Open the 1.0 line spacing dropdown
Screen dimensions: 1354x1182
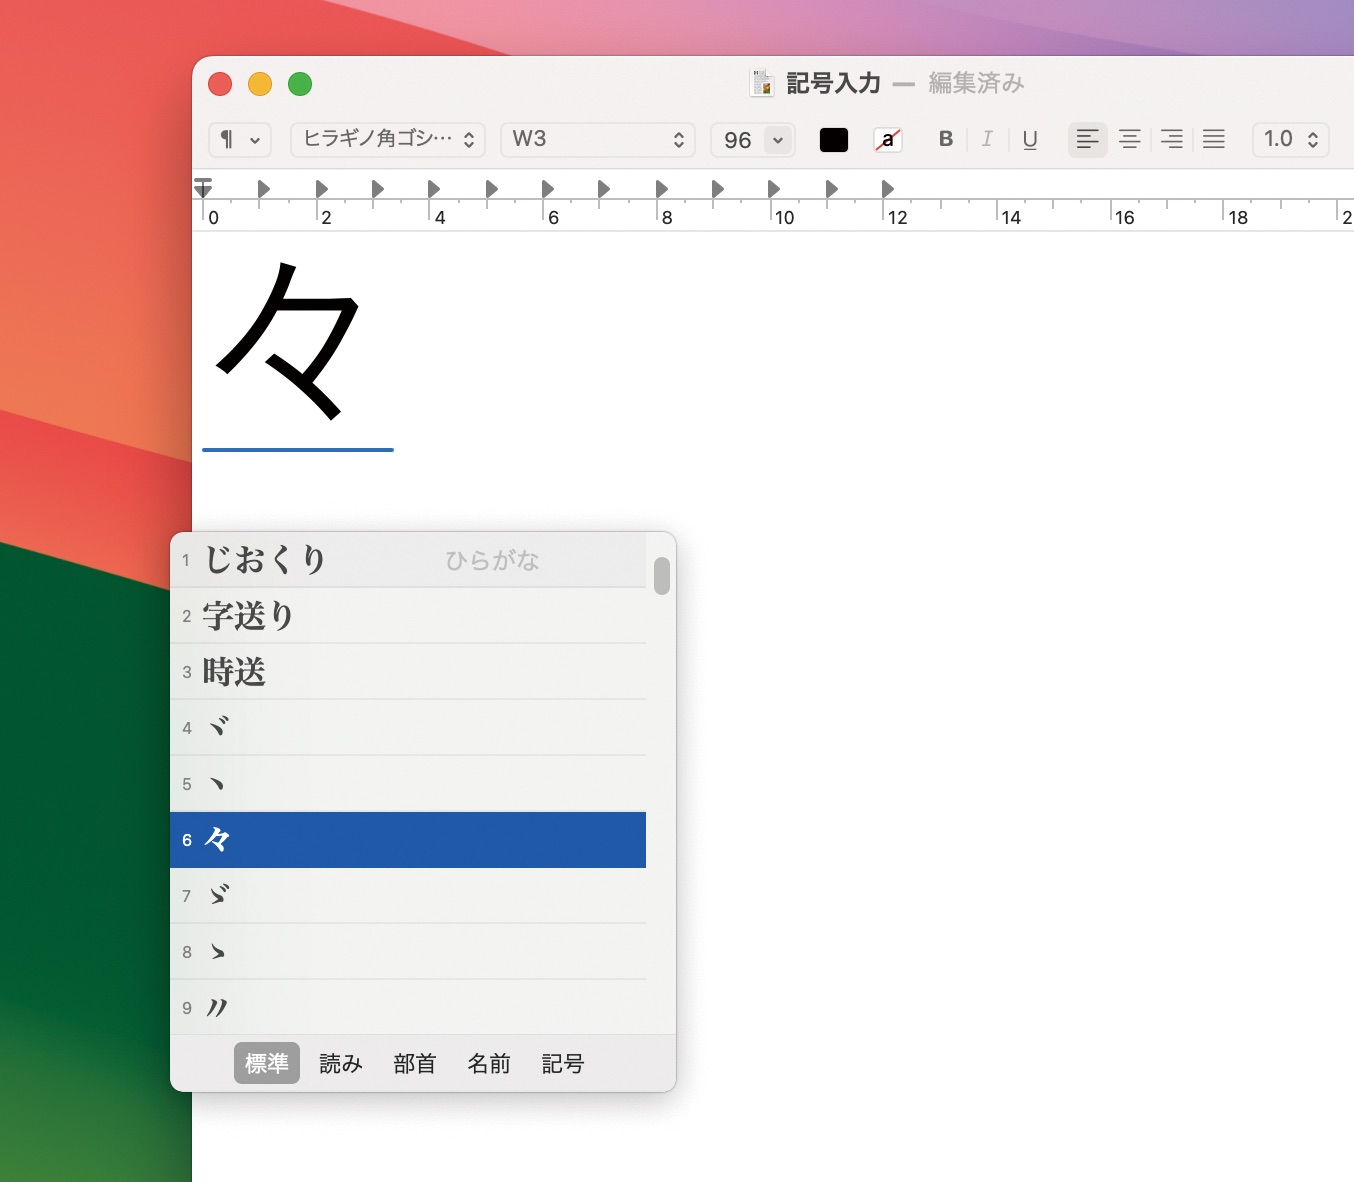point(1291,140)
